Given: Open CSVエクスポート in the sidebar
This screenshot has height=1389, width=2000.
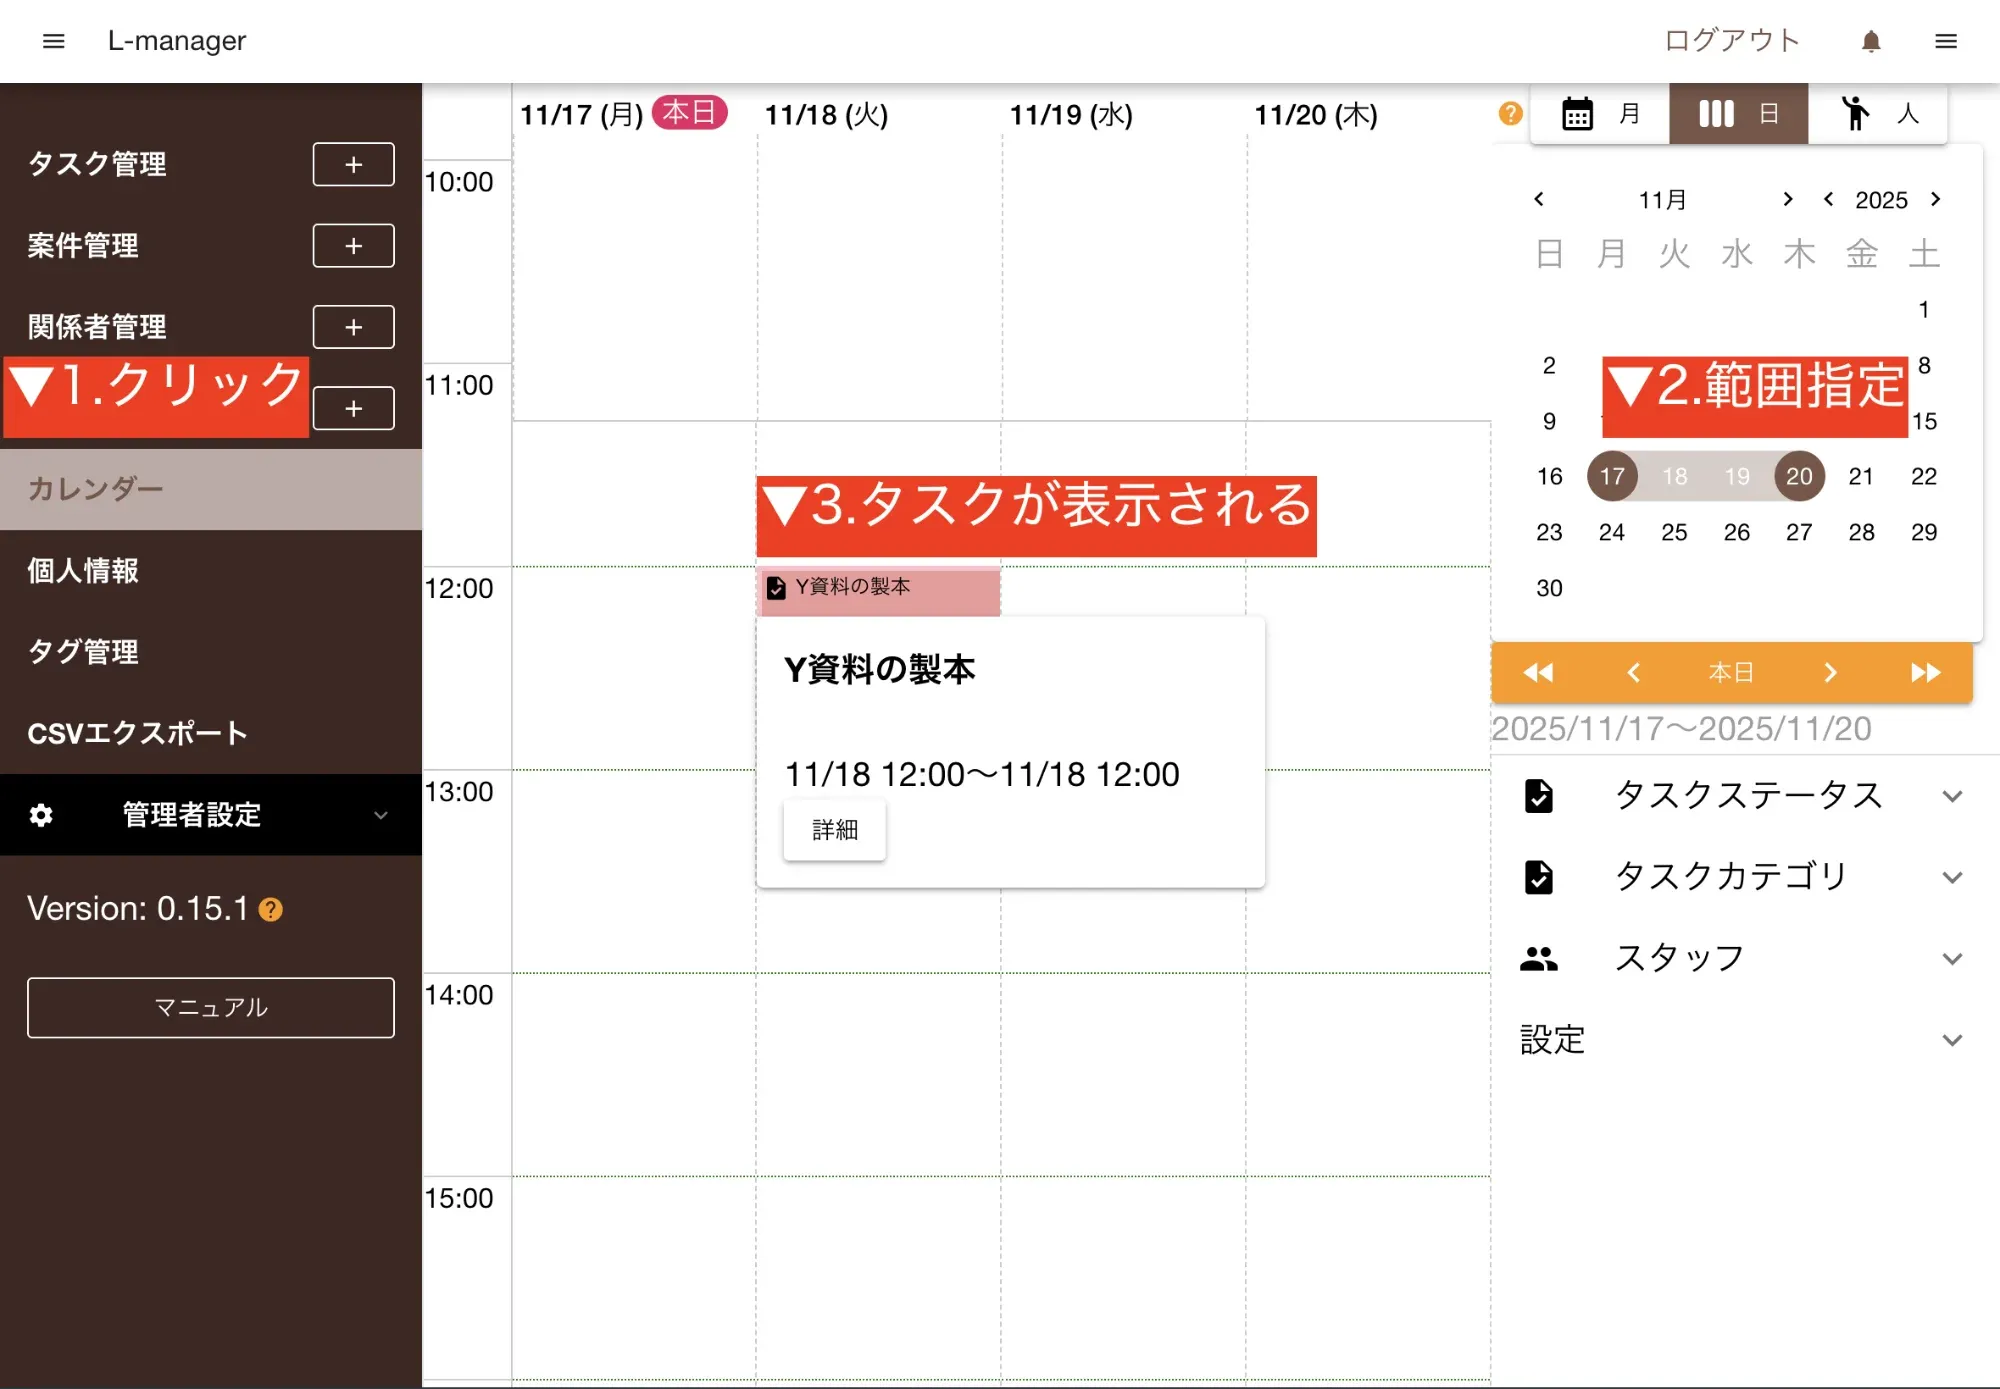Looking at the screenshot, I should click(138, 733).
